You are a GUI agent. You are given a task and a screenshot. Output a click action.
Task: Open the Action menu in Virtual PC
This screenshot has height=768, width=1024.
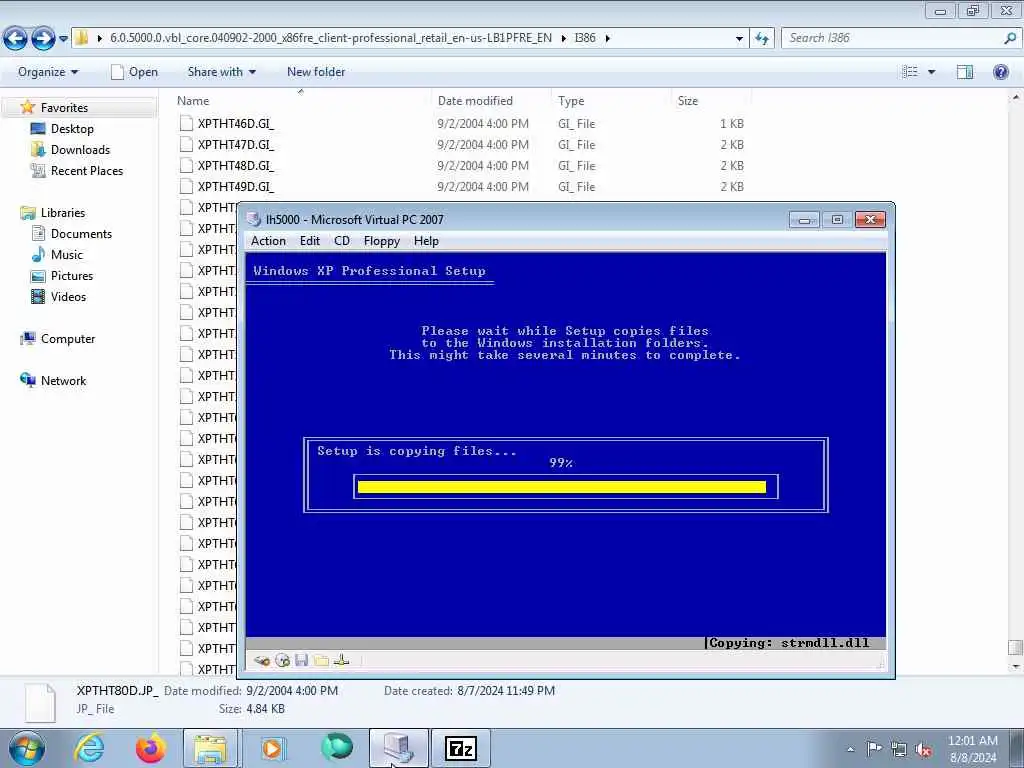268,241
